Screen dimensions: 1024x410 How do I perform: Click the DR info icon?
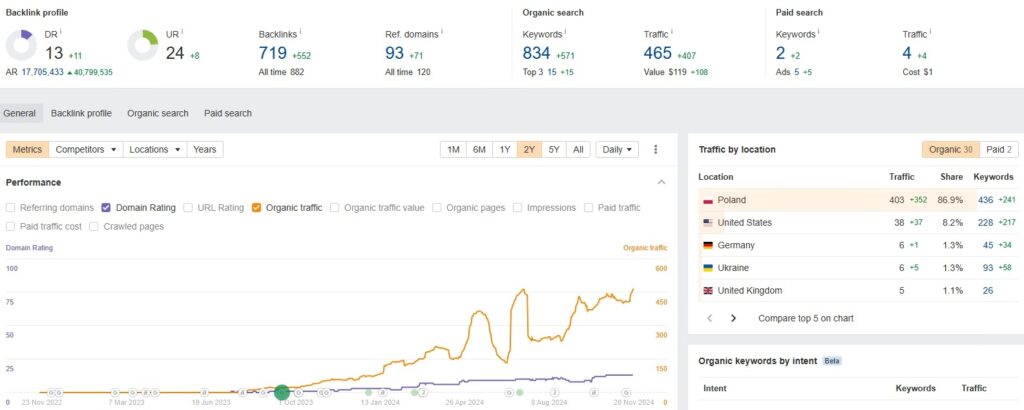pyautogui.click(x=61, y=31)
